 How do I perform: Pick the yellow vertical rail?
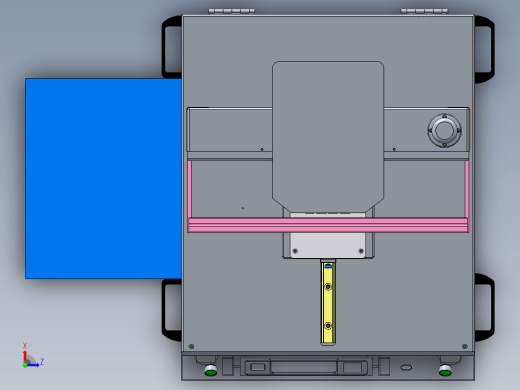328,303
